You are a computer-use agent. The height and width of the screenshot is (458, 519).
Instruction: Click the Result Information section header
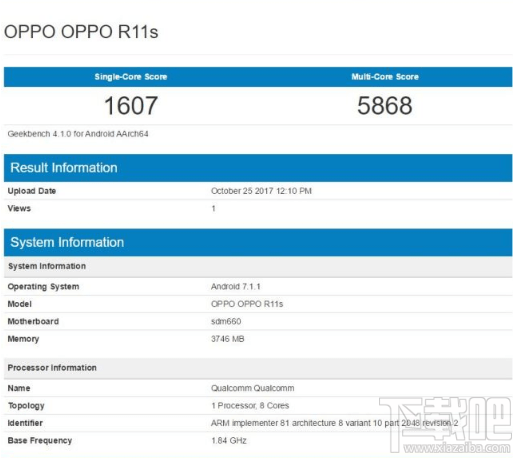258,168
